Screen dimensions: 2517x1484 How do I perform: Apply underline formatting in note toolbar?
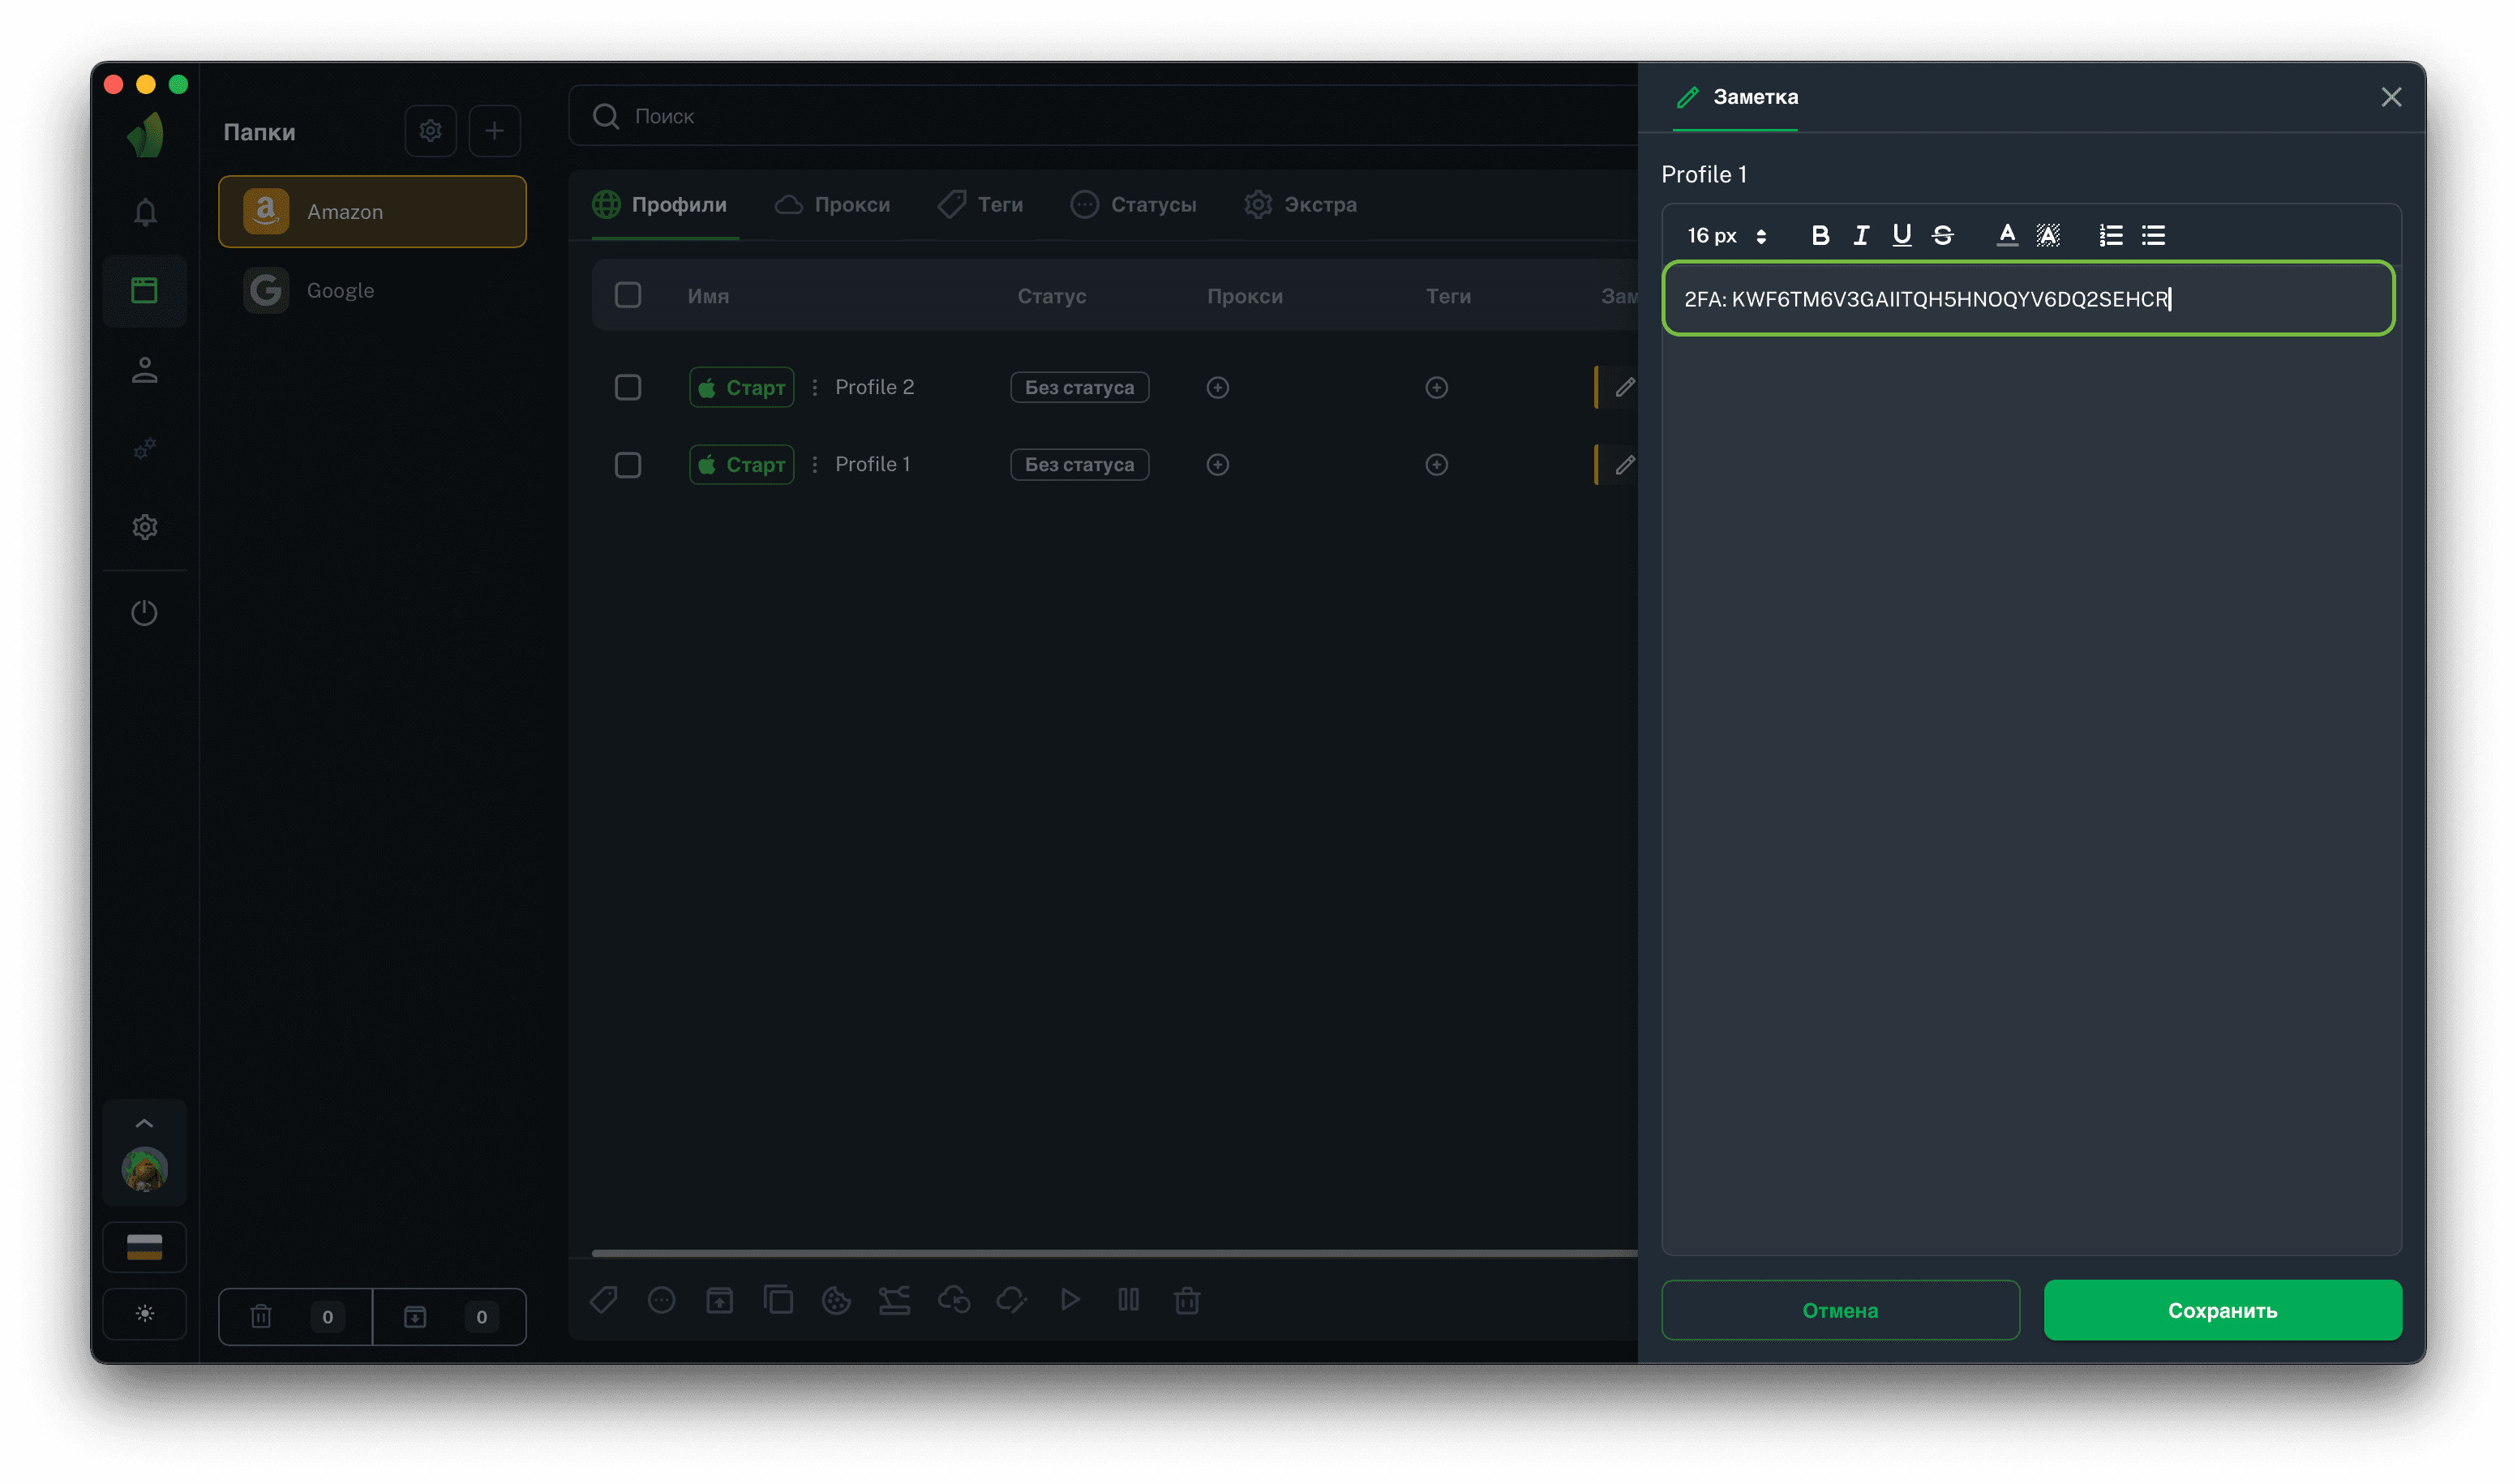[x=1901, y=235]
